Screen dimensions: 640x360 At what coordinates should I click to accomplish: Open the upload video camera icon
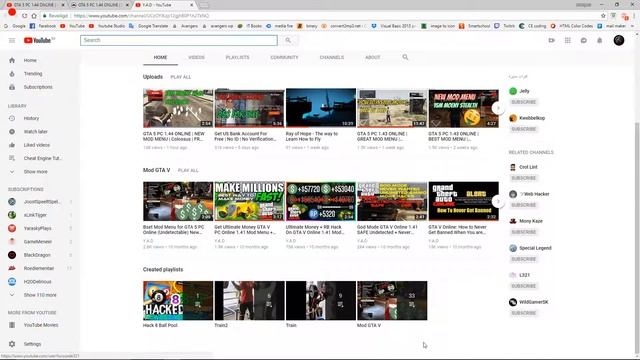click(x=551, y=40)
